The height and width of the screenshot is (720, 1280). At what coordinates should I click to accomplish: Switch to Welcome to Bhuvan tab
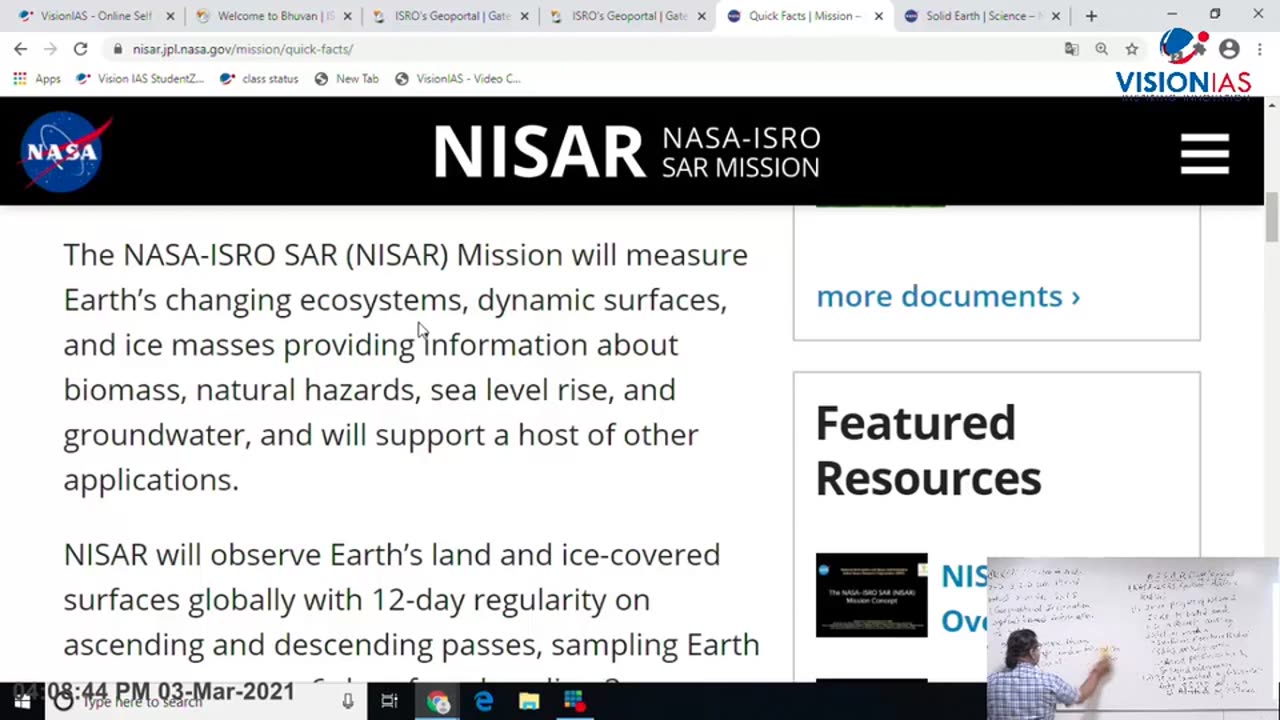266,16
